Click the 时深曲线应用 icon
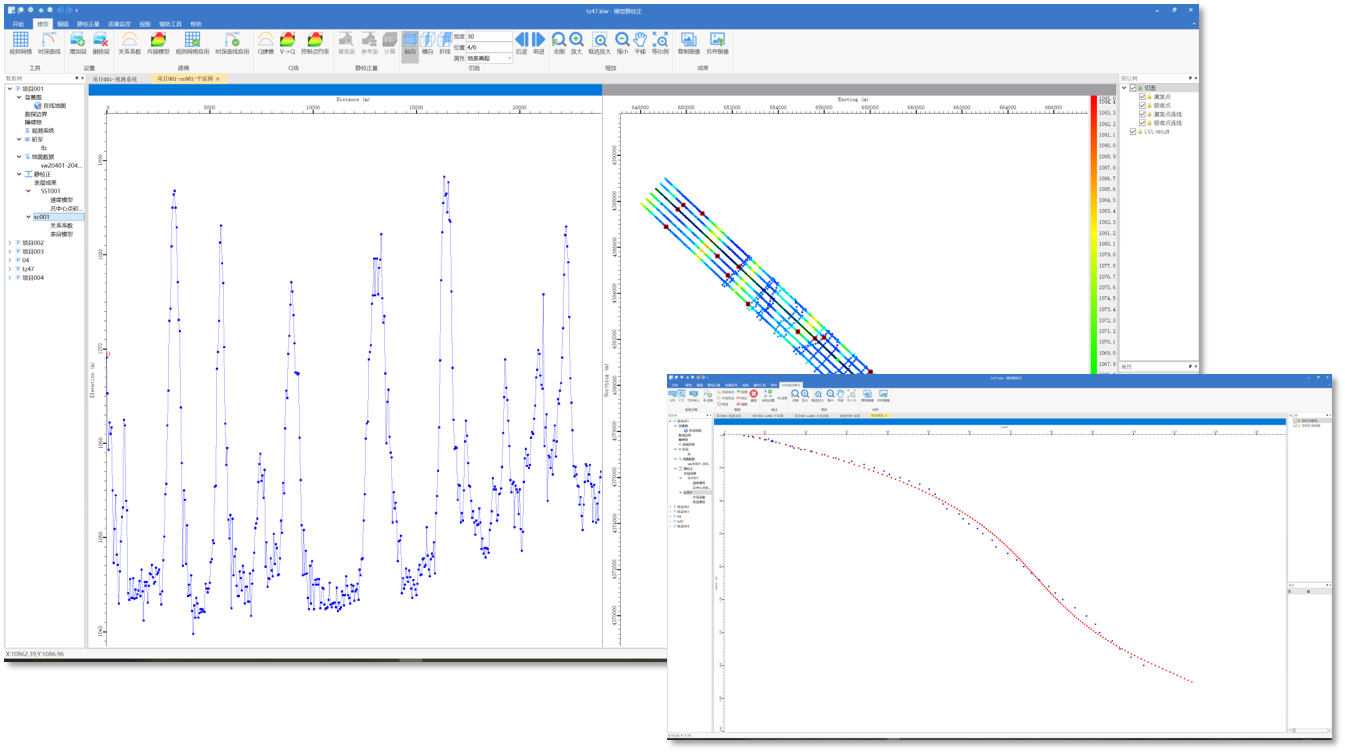 [x=232, y=39]
